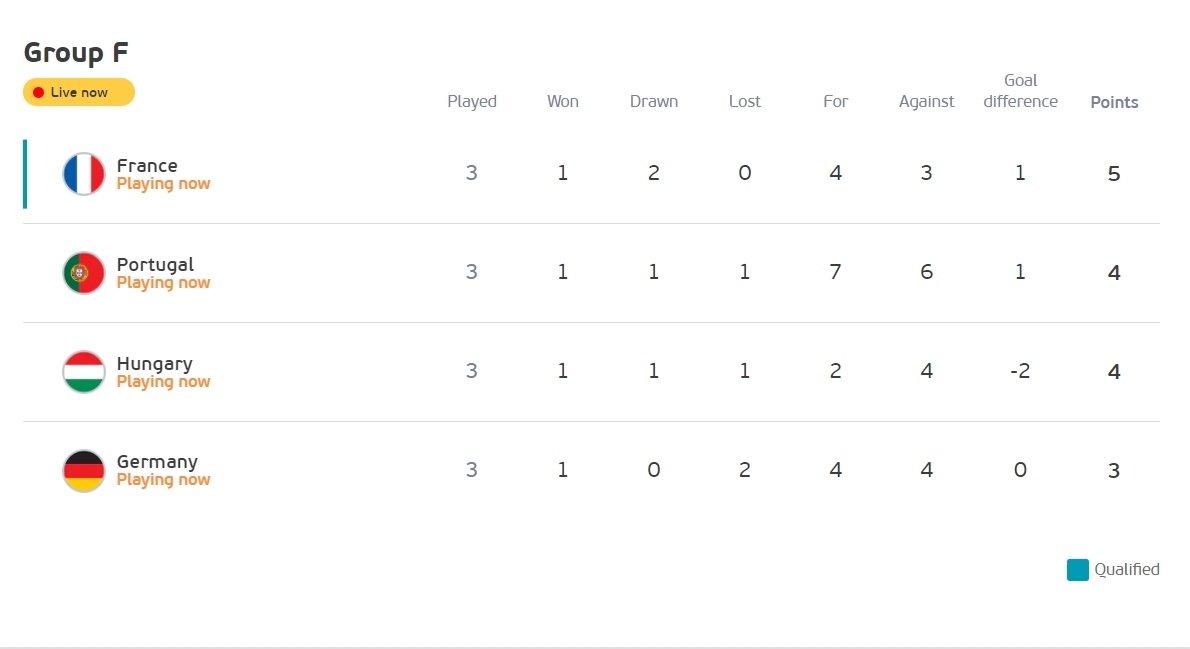Select the Played column header
Viewport: 1190px width, 649px height.
point(472,102)
